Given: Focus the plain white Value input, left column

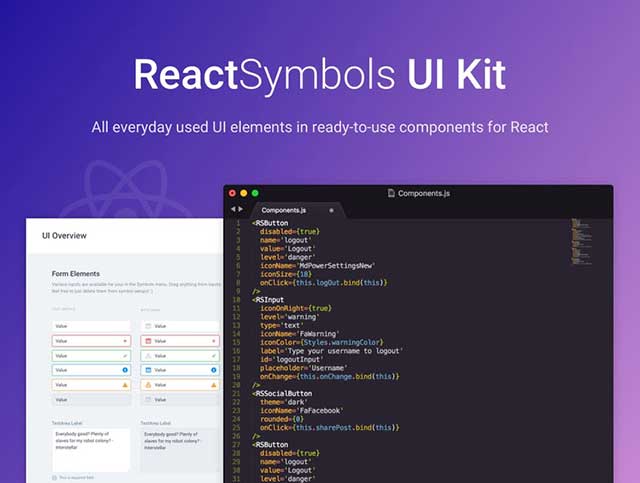Looking at the screenshot, I should click(91, 326).
